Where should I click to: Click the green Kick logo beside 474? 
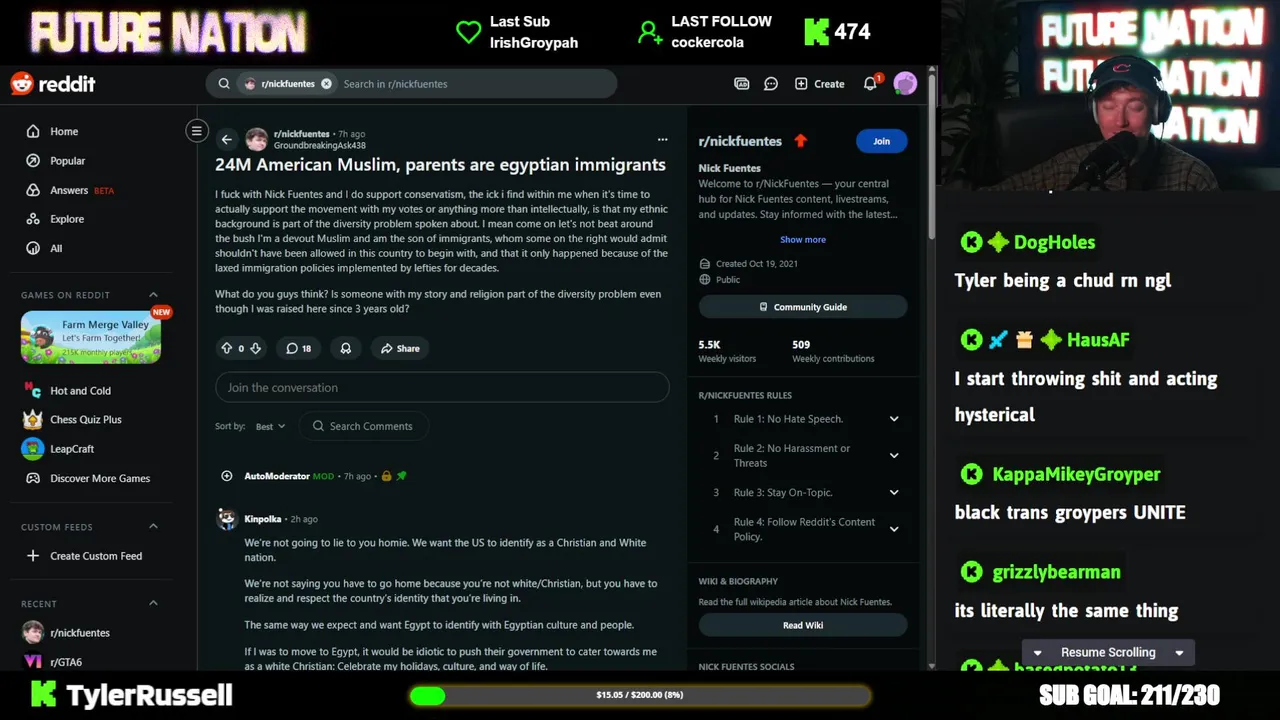tap(816, 32)
